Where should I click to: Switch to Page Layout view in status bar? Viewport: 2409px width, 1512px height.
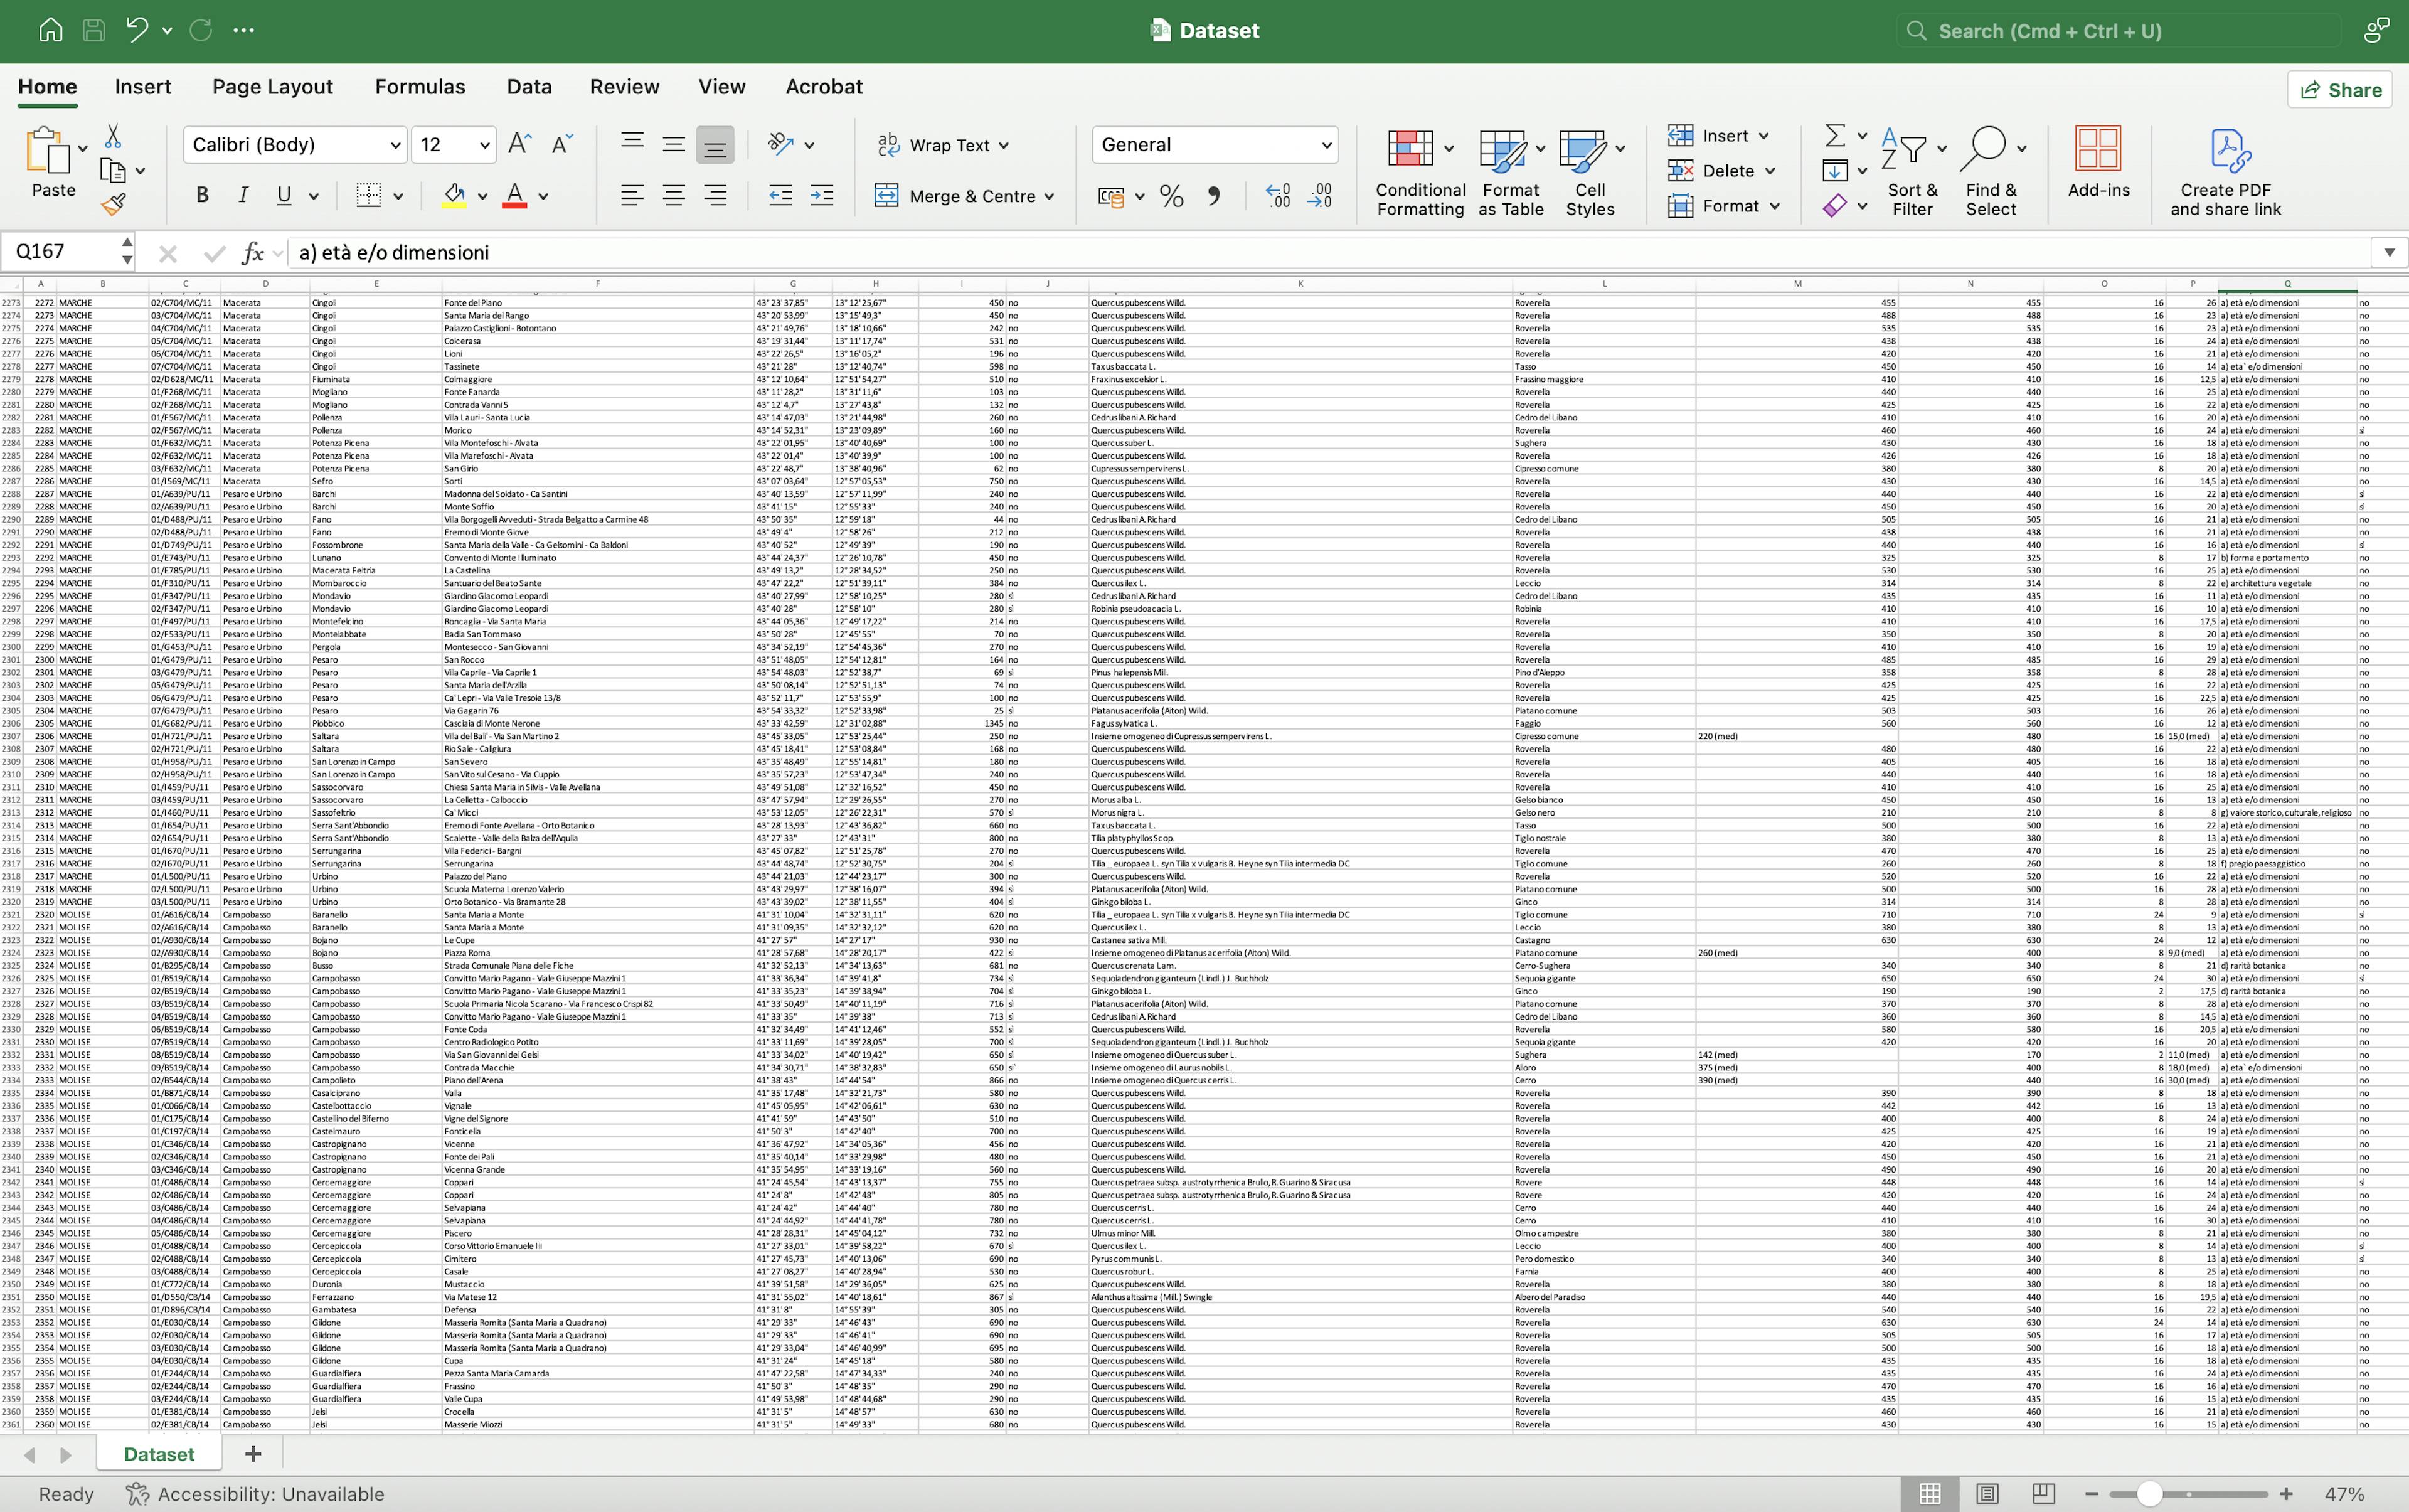click(1986, 1493)
